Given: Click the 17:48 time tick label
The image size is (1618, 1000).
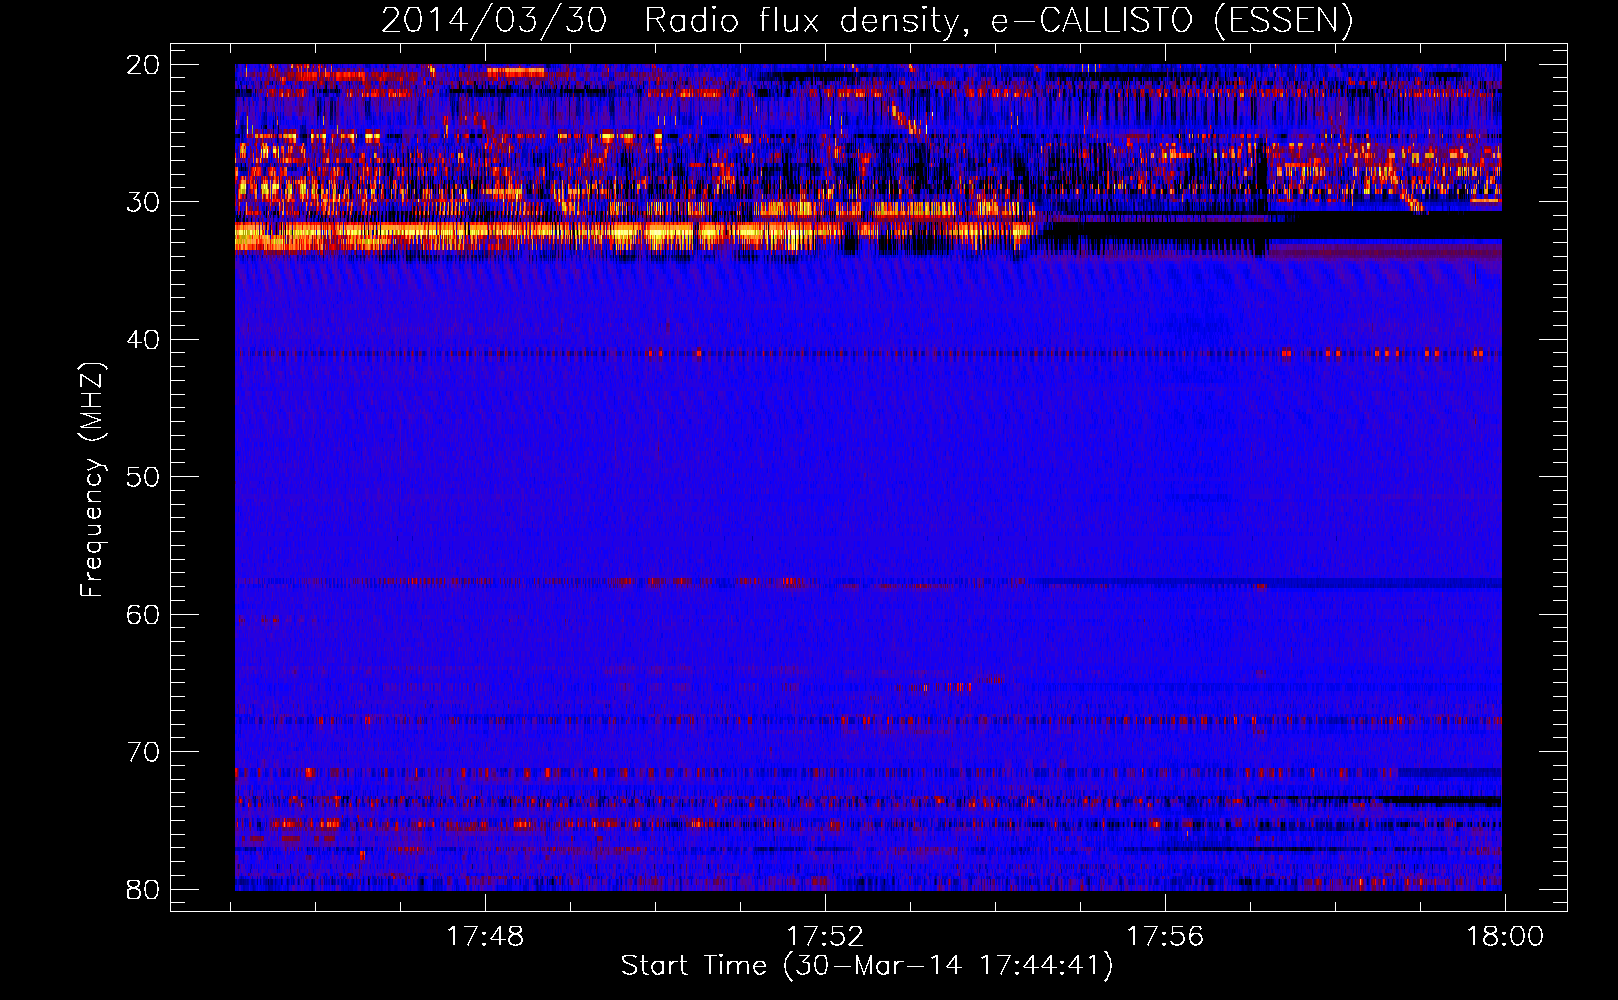Looking at the screenshot, I should (x=485, y=937).
